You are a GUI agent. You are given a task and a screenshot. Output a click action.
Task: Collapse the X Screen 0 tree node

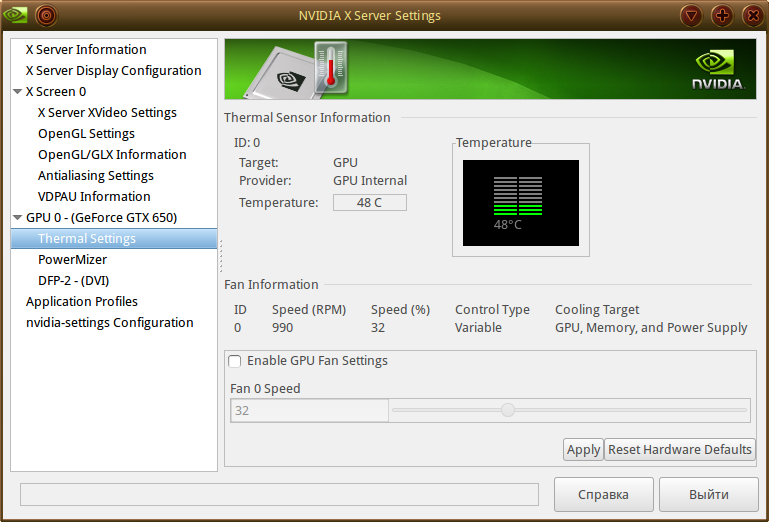[x=18, y=92]
